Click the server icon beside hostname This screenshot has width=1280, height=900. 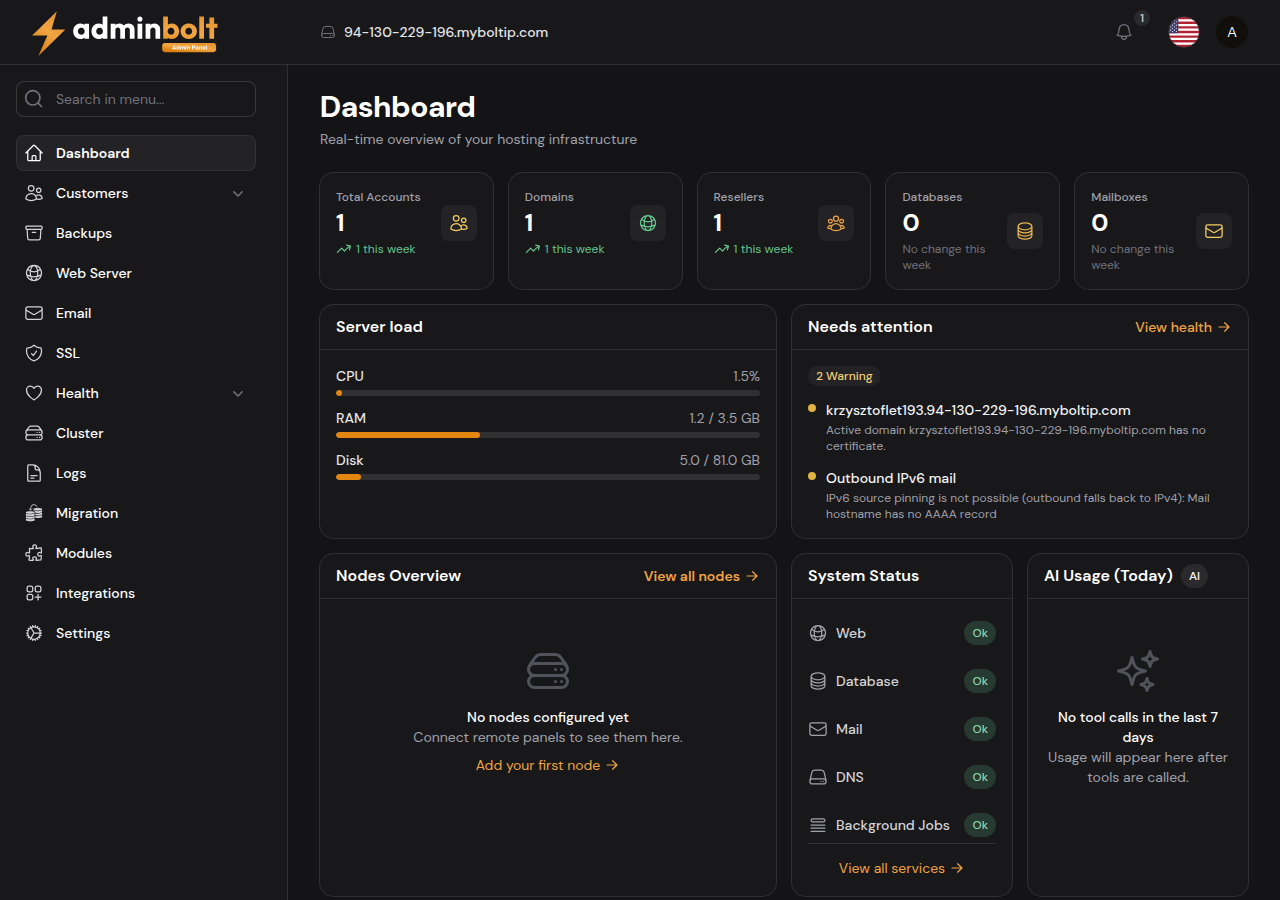point(327,32)
